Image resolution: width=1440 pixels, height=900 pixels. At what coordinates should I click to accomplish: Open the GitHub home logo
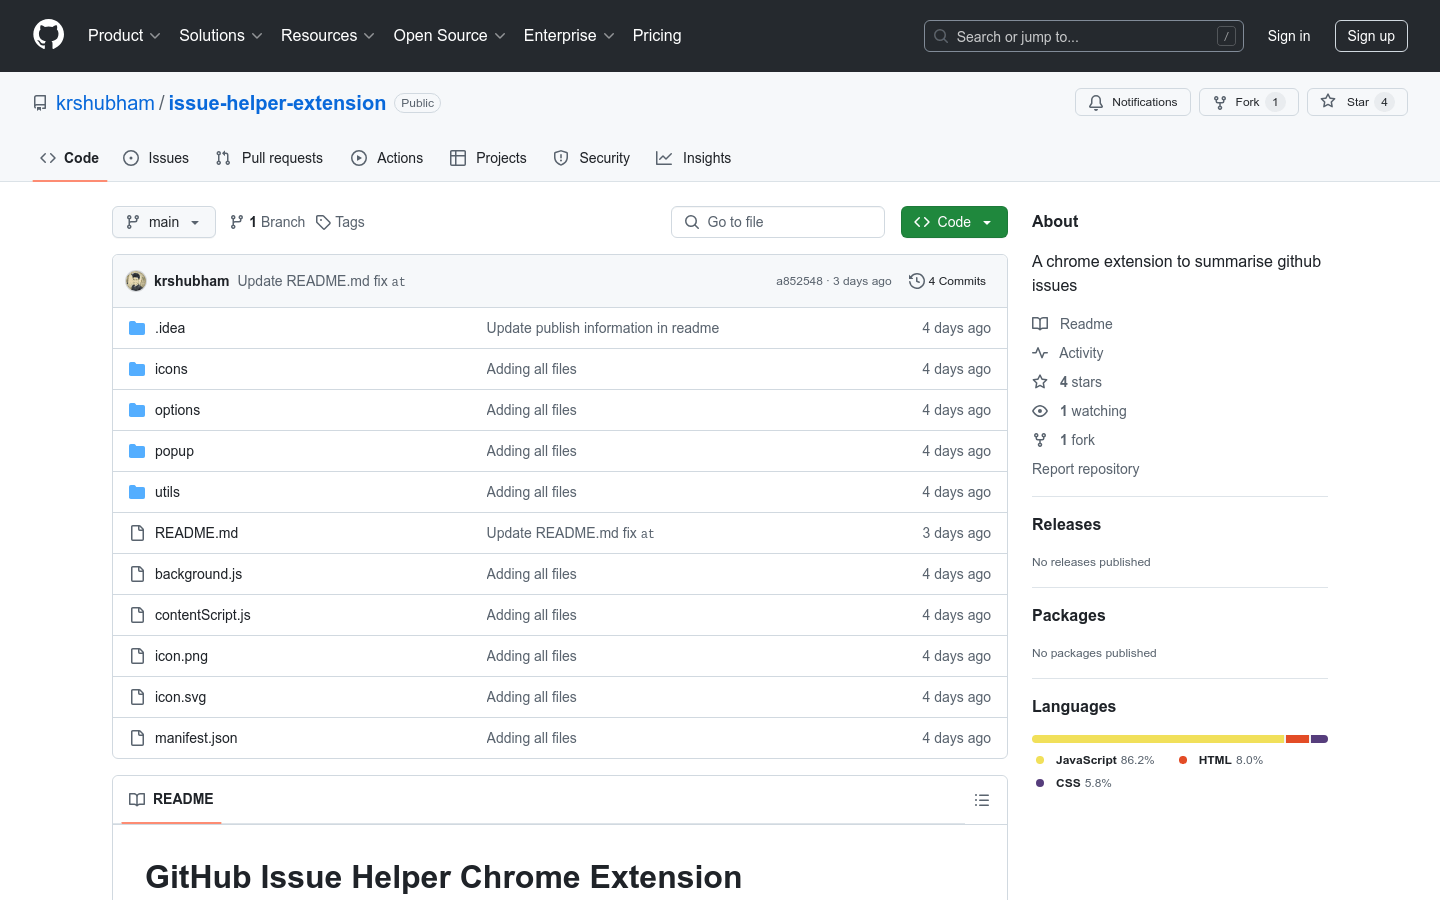pyautogui.click(x=48, y=35)
